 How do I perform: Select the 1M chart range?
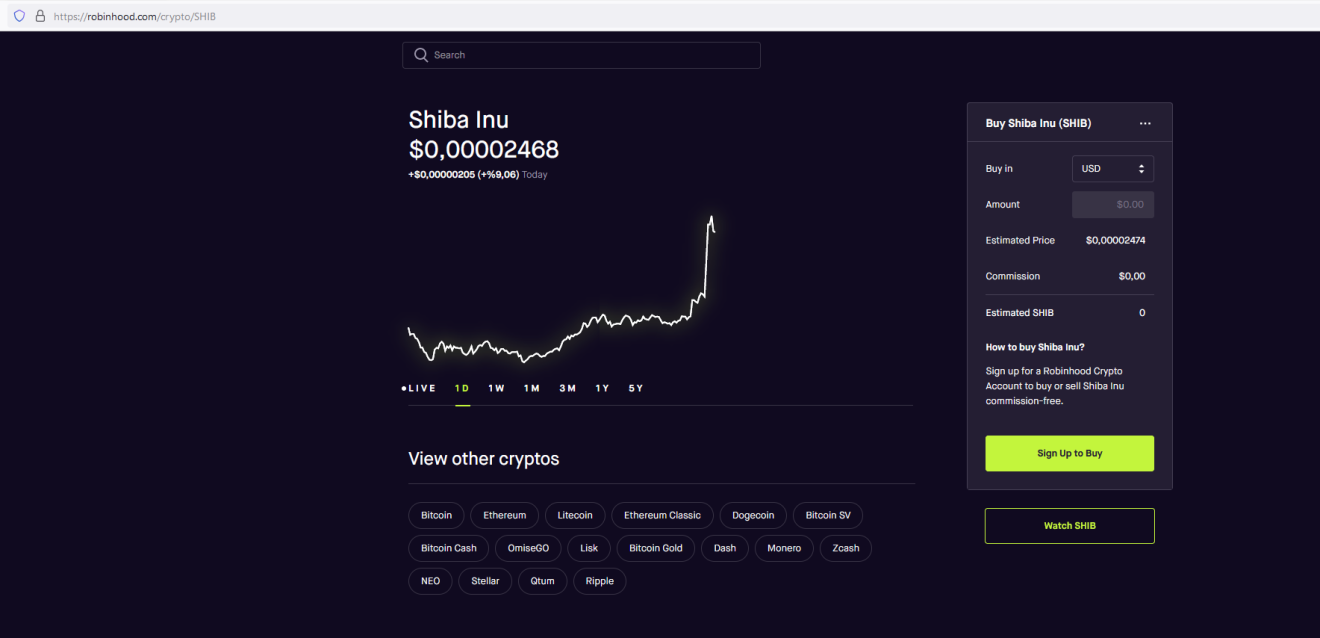tap(531, 388)
